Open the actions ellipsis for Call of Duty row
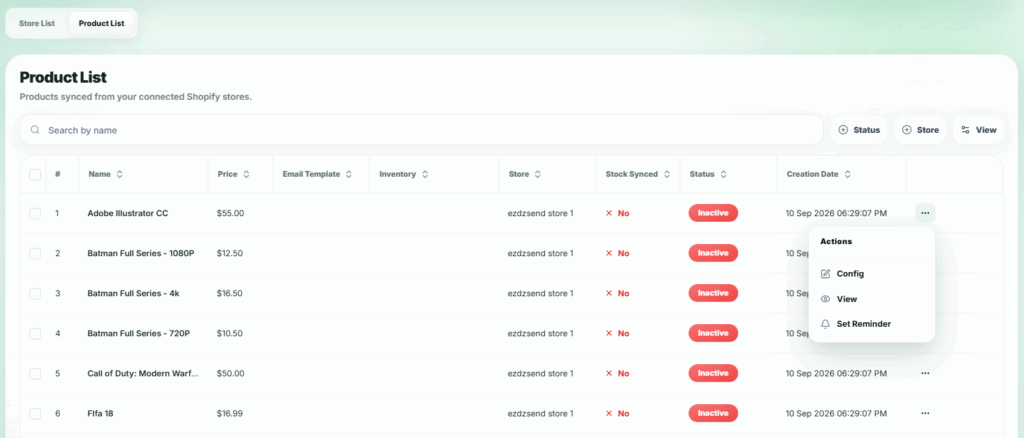This screenshot has height=438, width=1024. pos(925,373)
